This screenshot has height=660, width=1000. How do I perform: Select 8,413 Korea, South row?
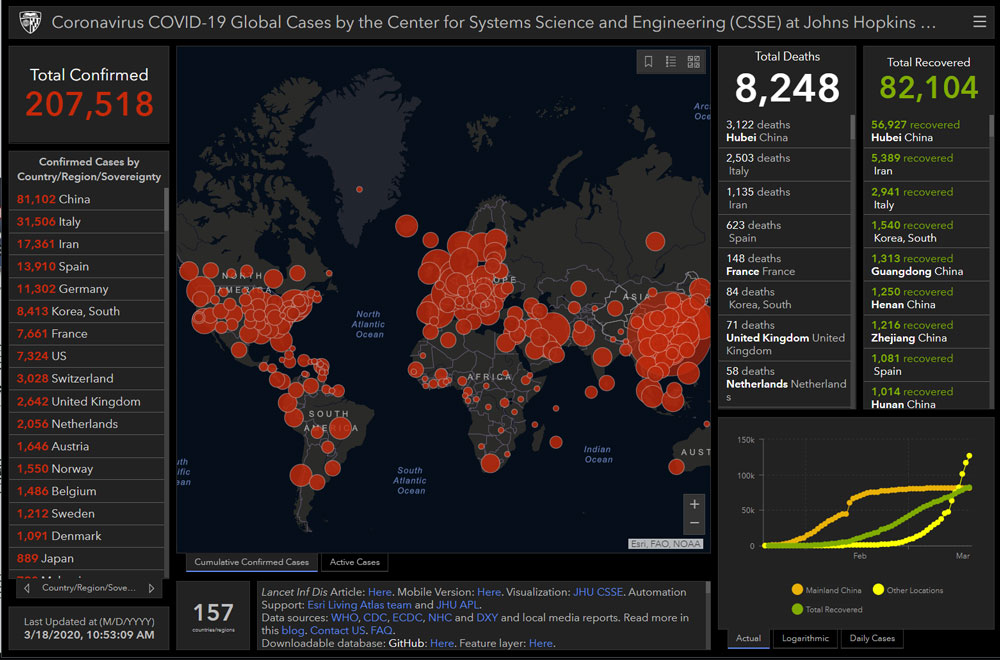point(87,311)
